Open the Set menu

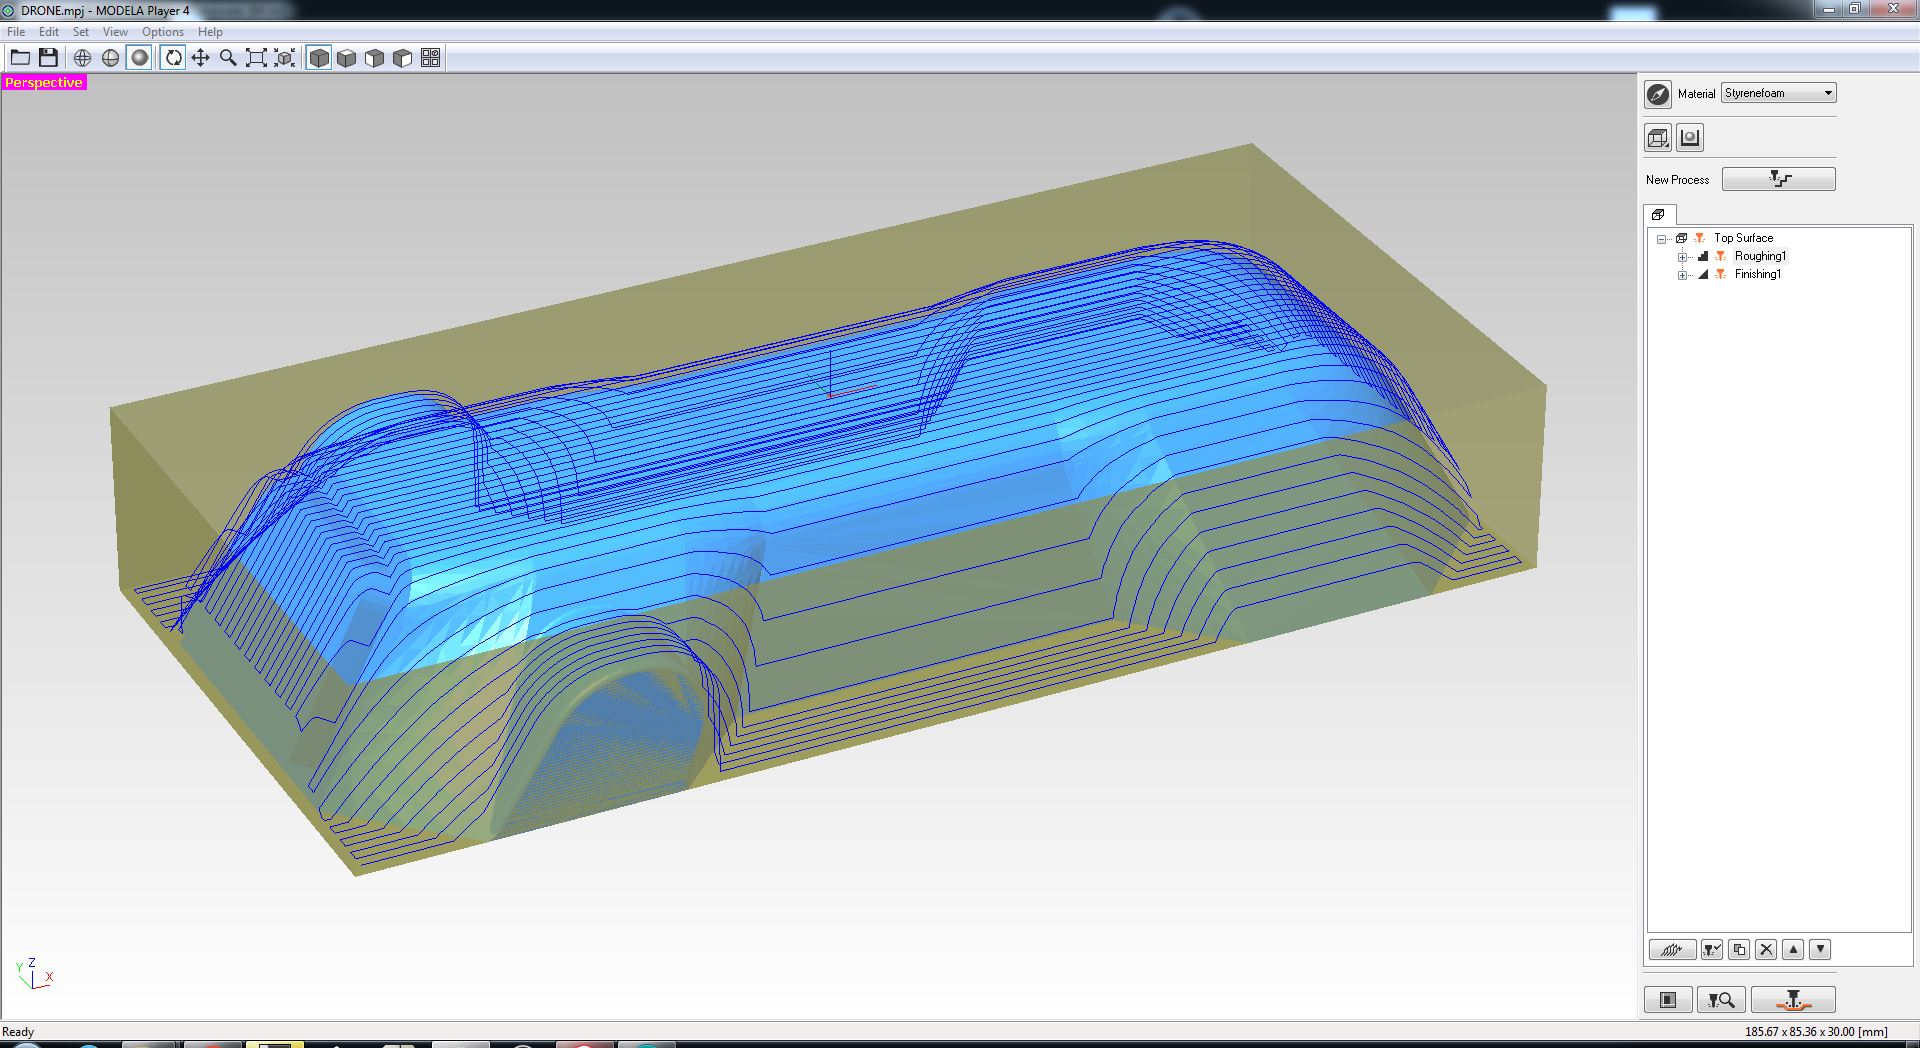pyautogui.click(x=81, y=32)
